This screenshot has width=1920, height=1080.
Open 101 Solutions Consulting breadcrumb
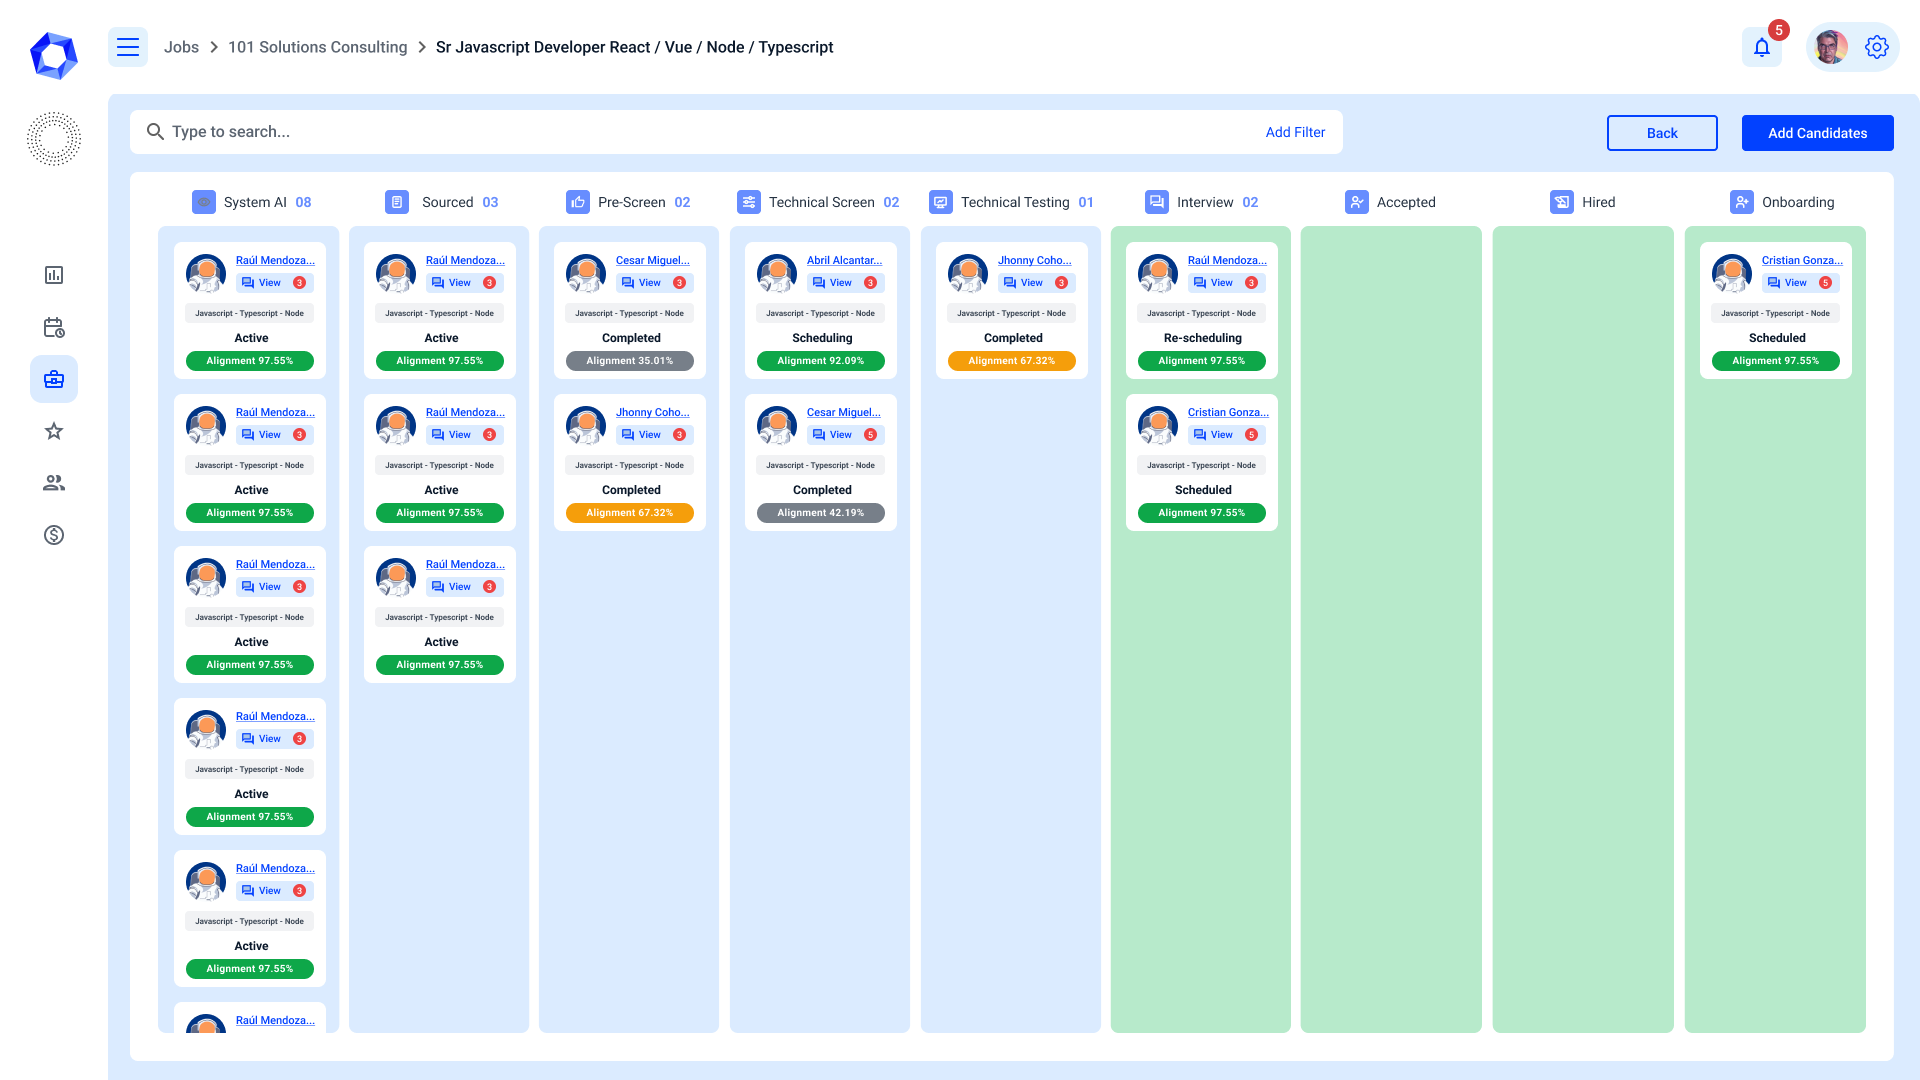click(317, 47)
